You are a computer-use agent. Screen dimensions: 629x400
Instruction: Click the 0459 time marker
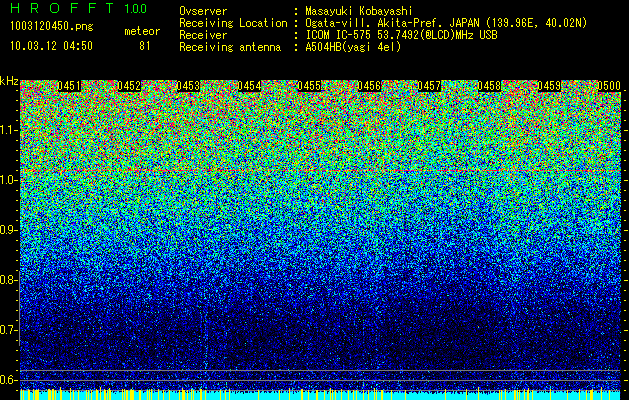point(549,86)
